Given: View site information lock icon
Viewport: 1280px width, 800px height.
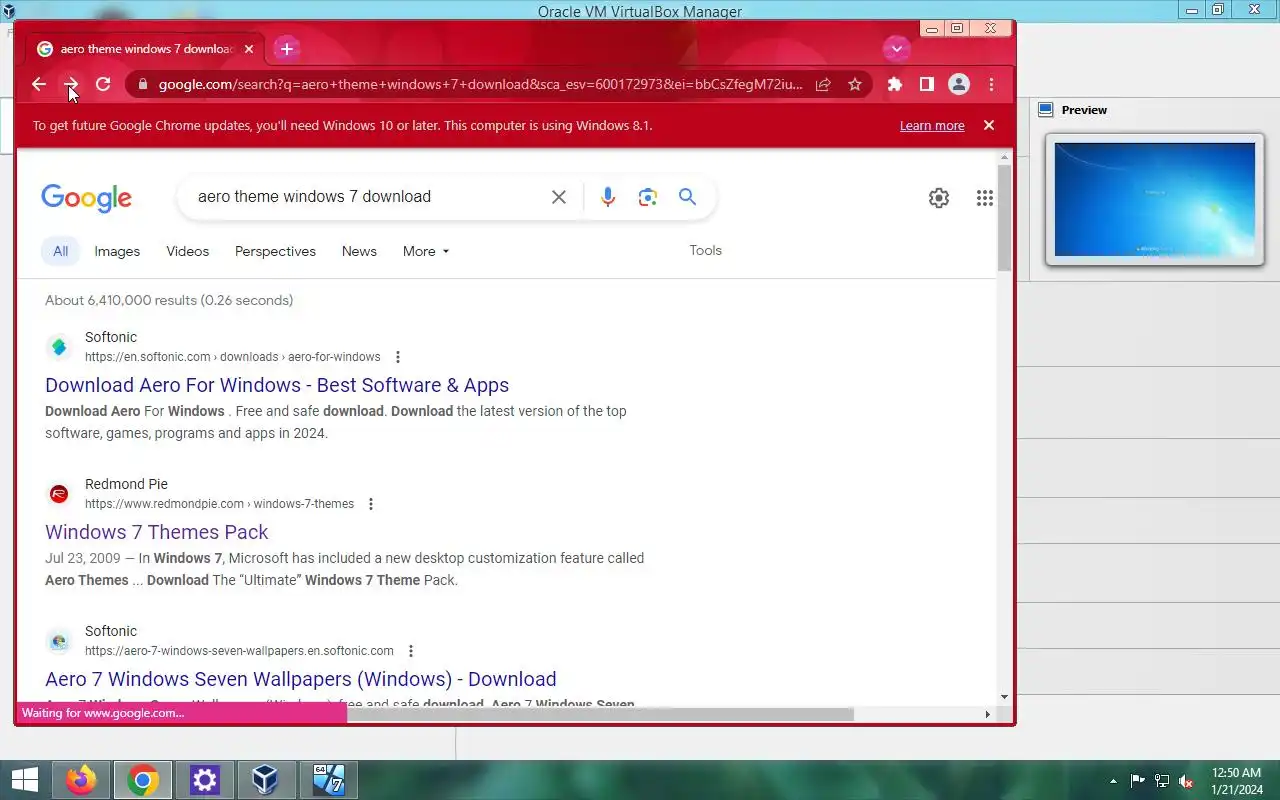Looking at the screenshot, I should click(x=142, y=85).
